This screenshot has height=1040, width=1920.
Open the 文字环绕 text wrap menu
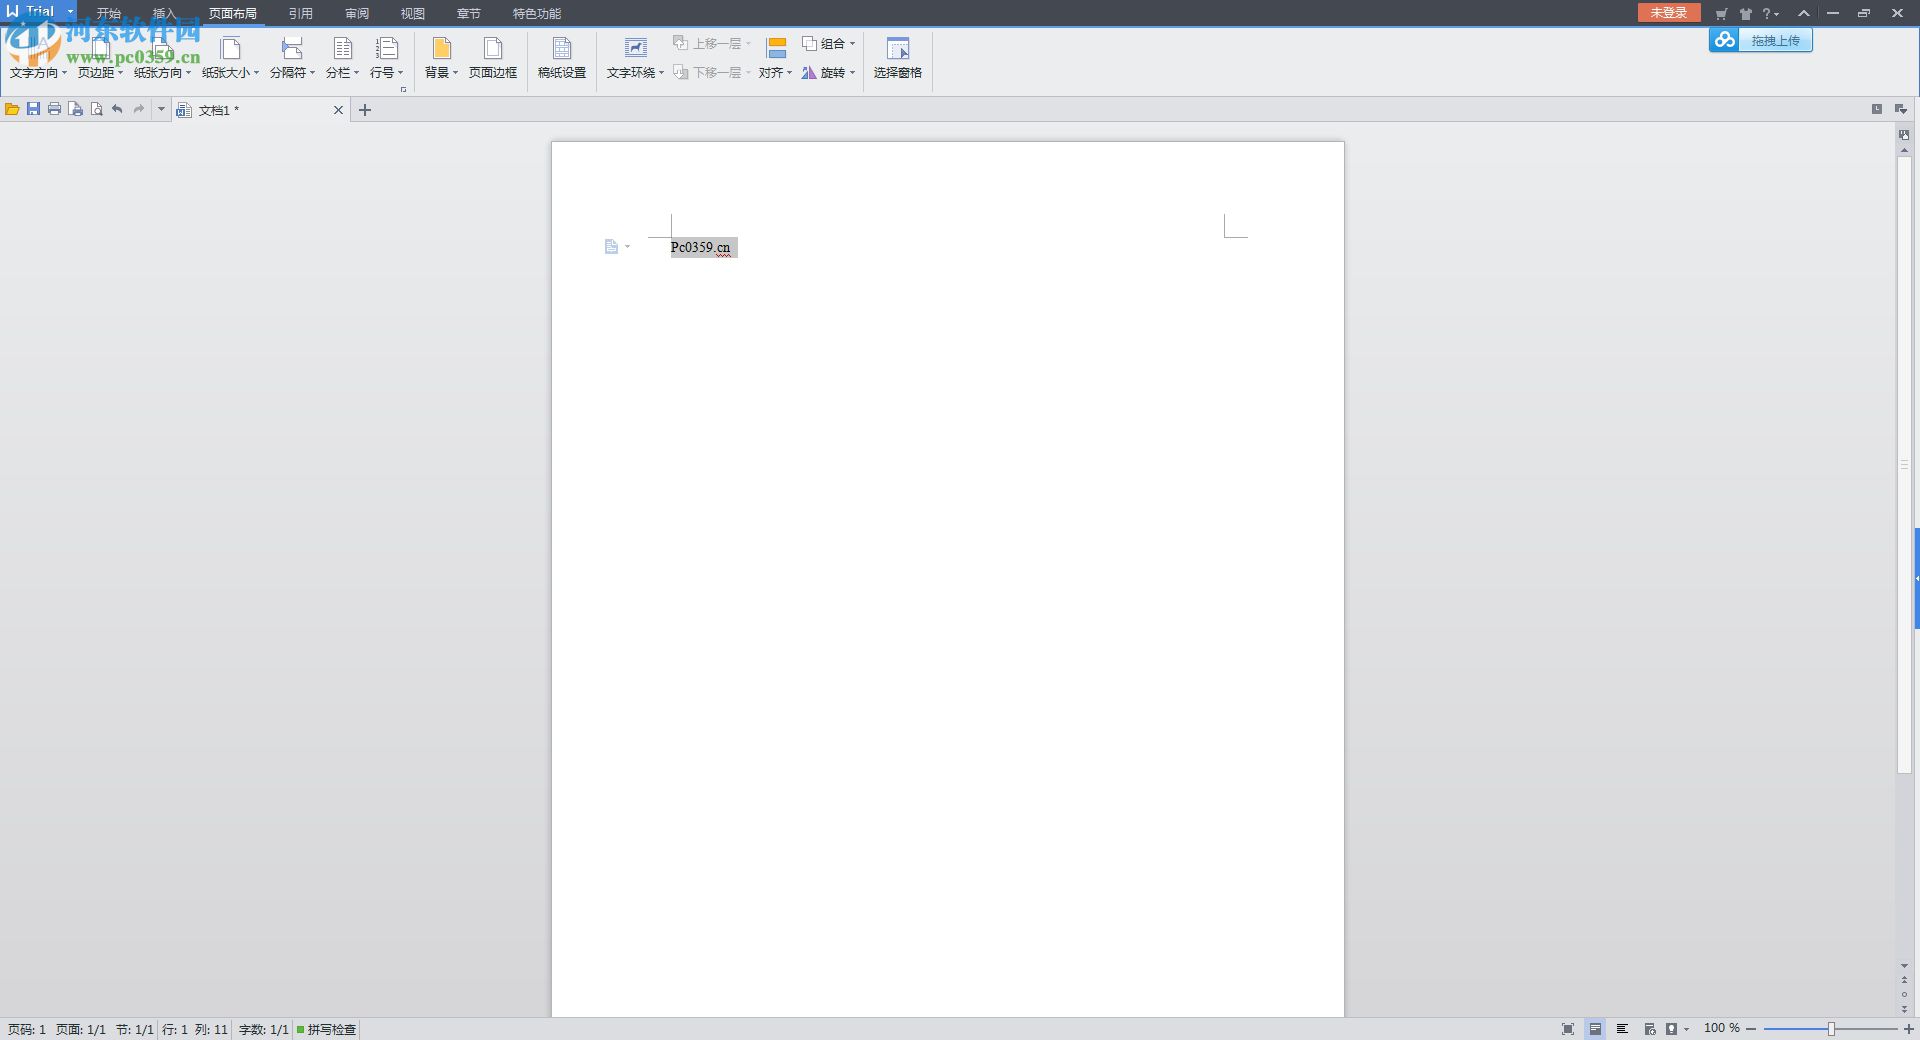click(x=635, y=58)
